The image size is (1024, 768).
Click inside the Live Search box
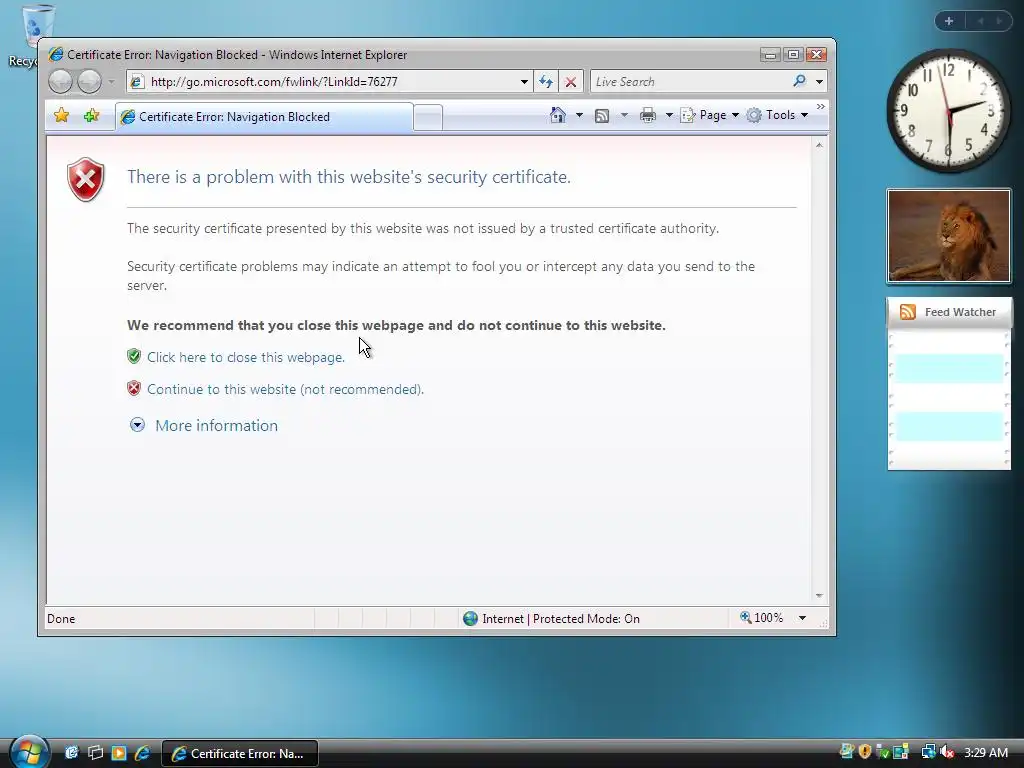[689, 82]
